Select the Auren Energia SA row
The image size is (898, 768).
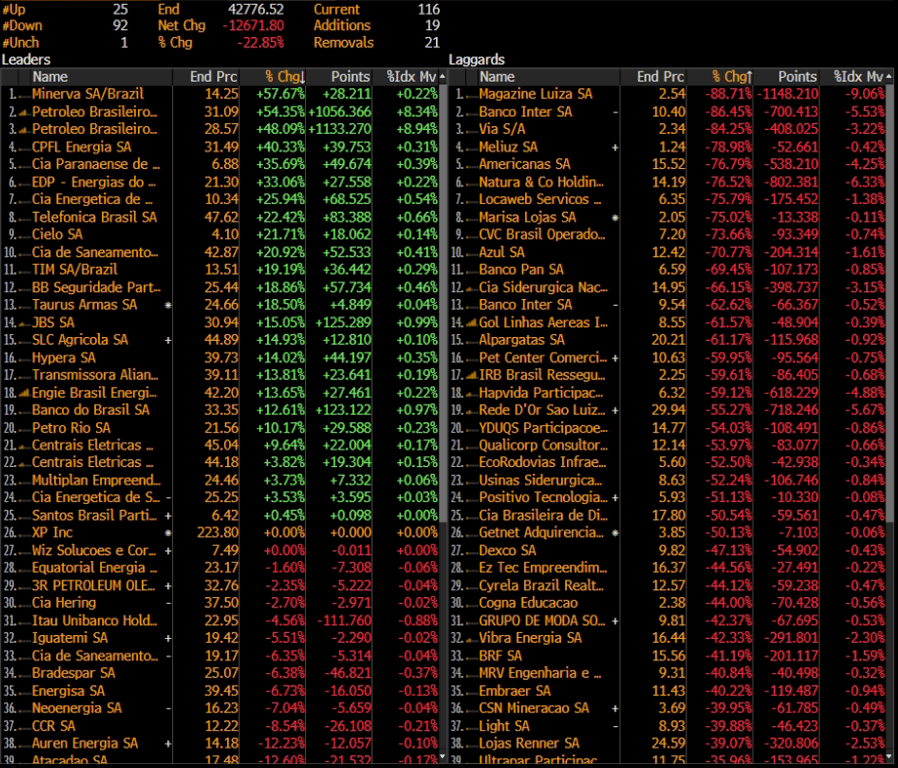coord(220,743)
